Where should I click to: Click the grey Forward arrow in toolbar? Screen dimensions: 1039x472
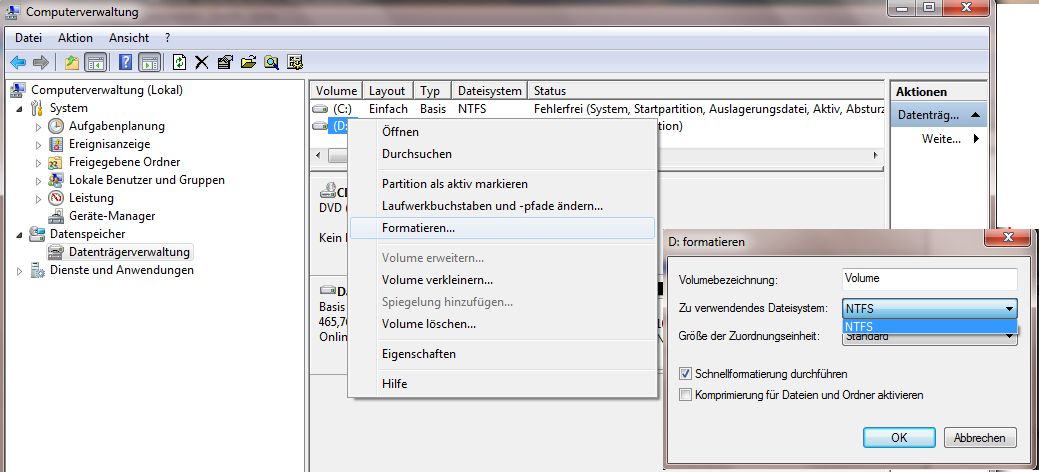(40, 62)
